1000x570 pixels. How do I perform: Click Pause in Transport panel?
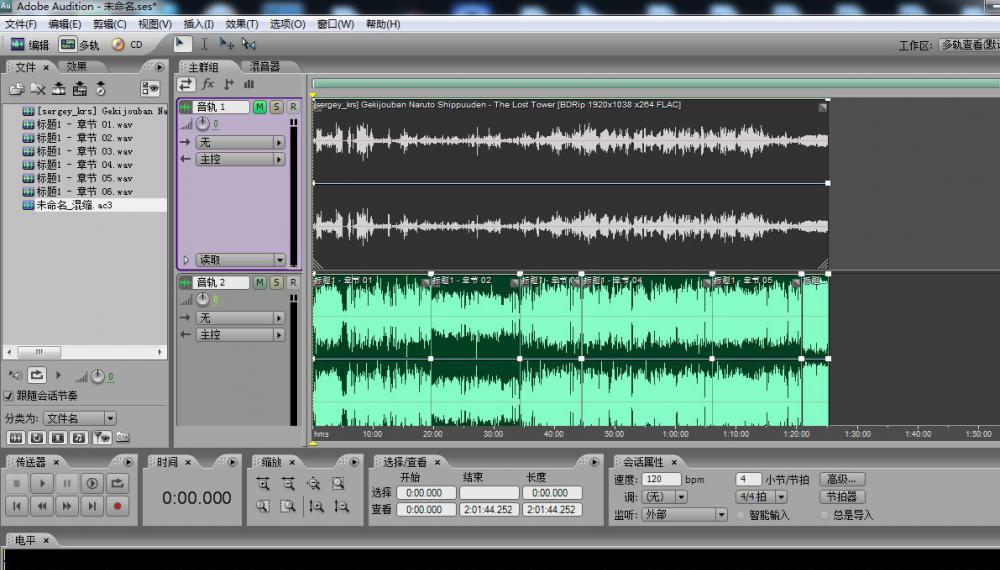pyautogui.click(x=67, y=483)
